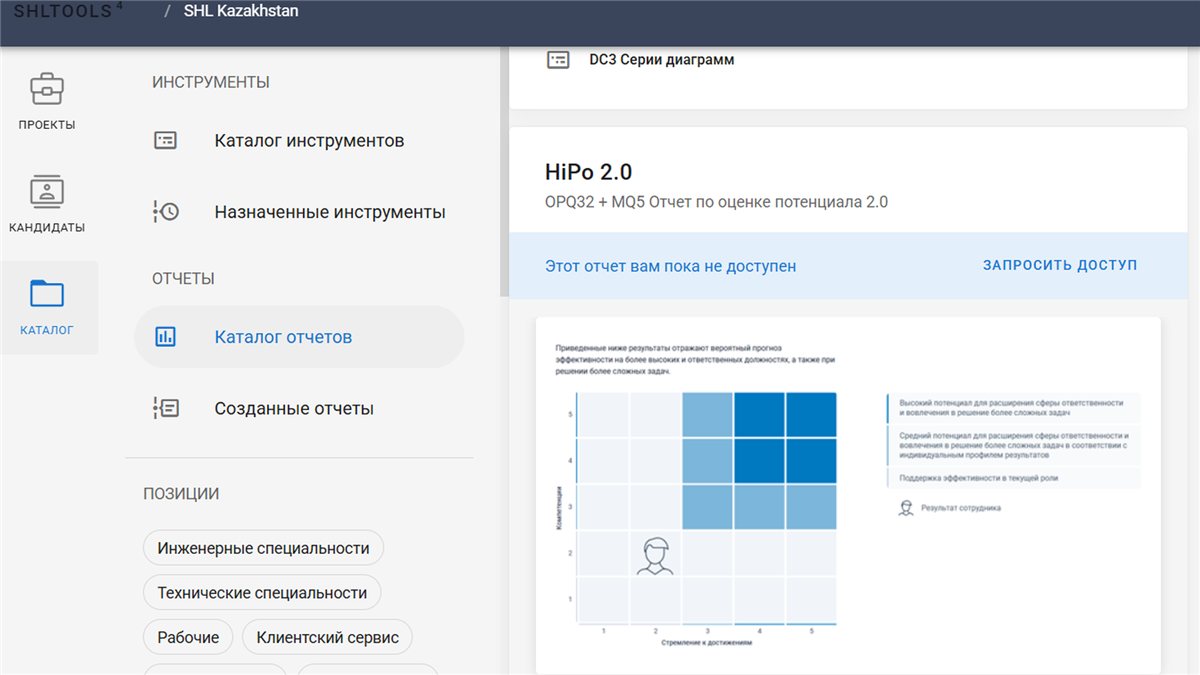Click the ОТЧЕТЫ section heading
Image resolution: width=1200 pixels, height=675 pixels.
[183, 278]
